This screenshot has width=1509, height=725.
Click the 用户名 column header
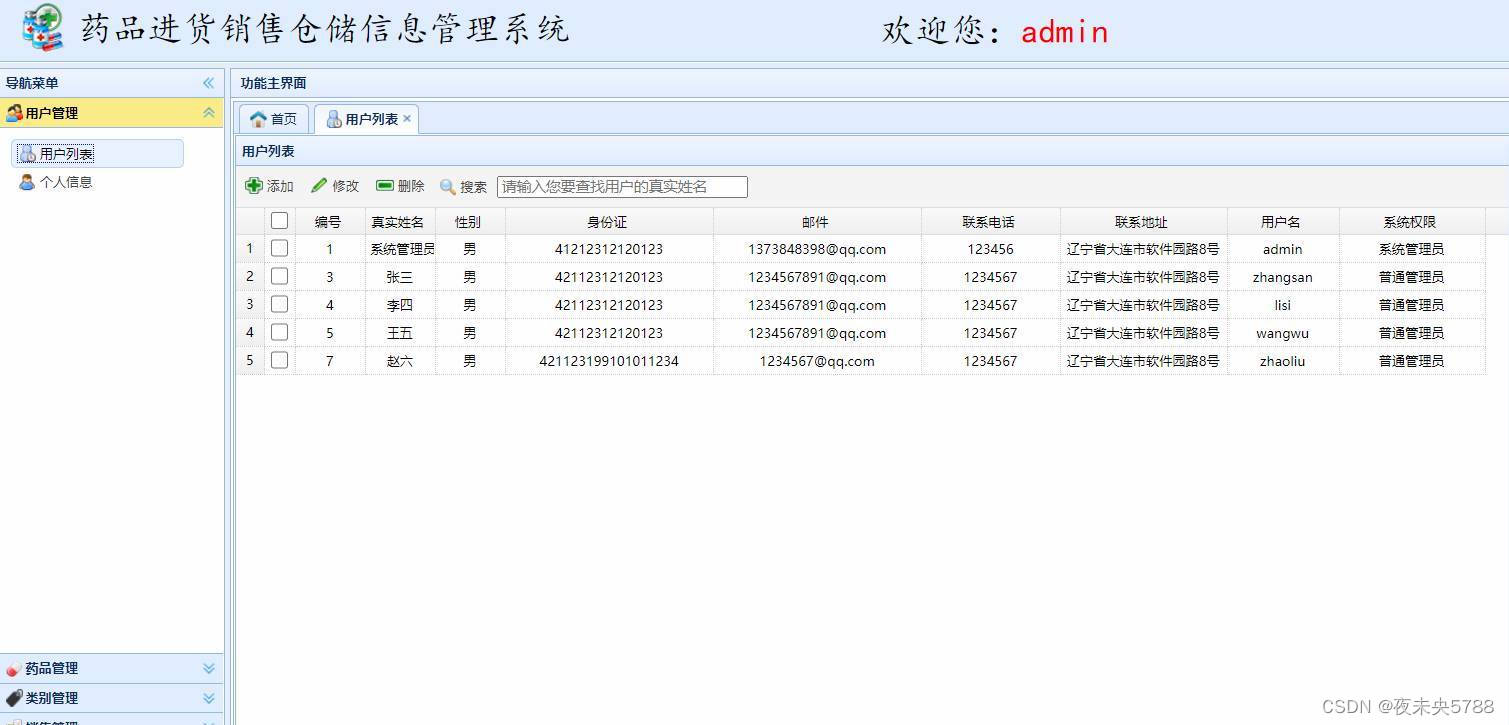[1283, 222]
